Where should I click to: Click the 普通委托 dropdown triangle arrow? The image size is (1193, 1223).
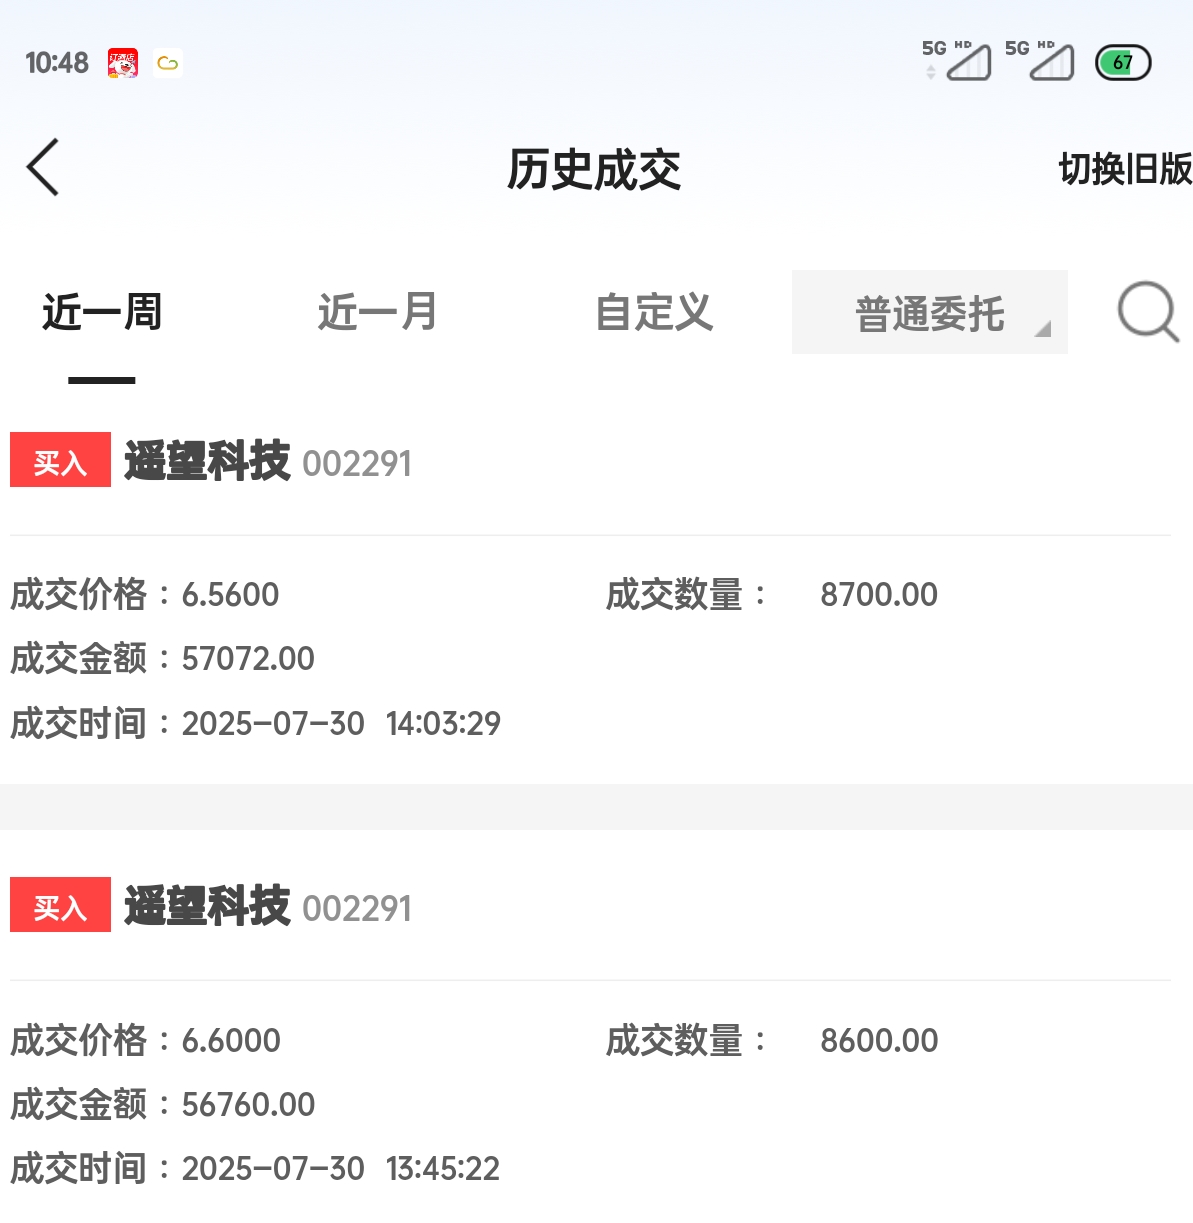point(1042,328)
